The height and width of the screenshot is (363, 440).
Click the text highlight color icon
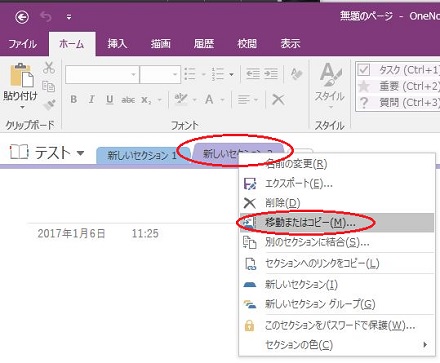(x=181, y=99)
